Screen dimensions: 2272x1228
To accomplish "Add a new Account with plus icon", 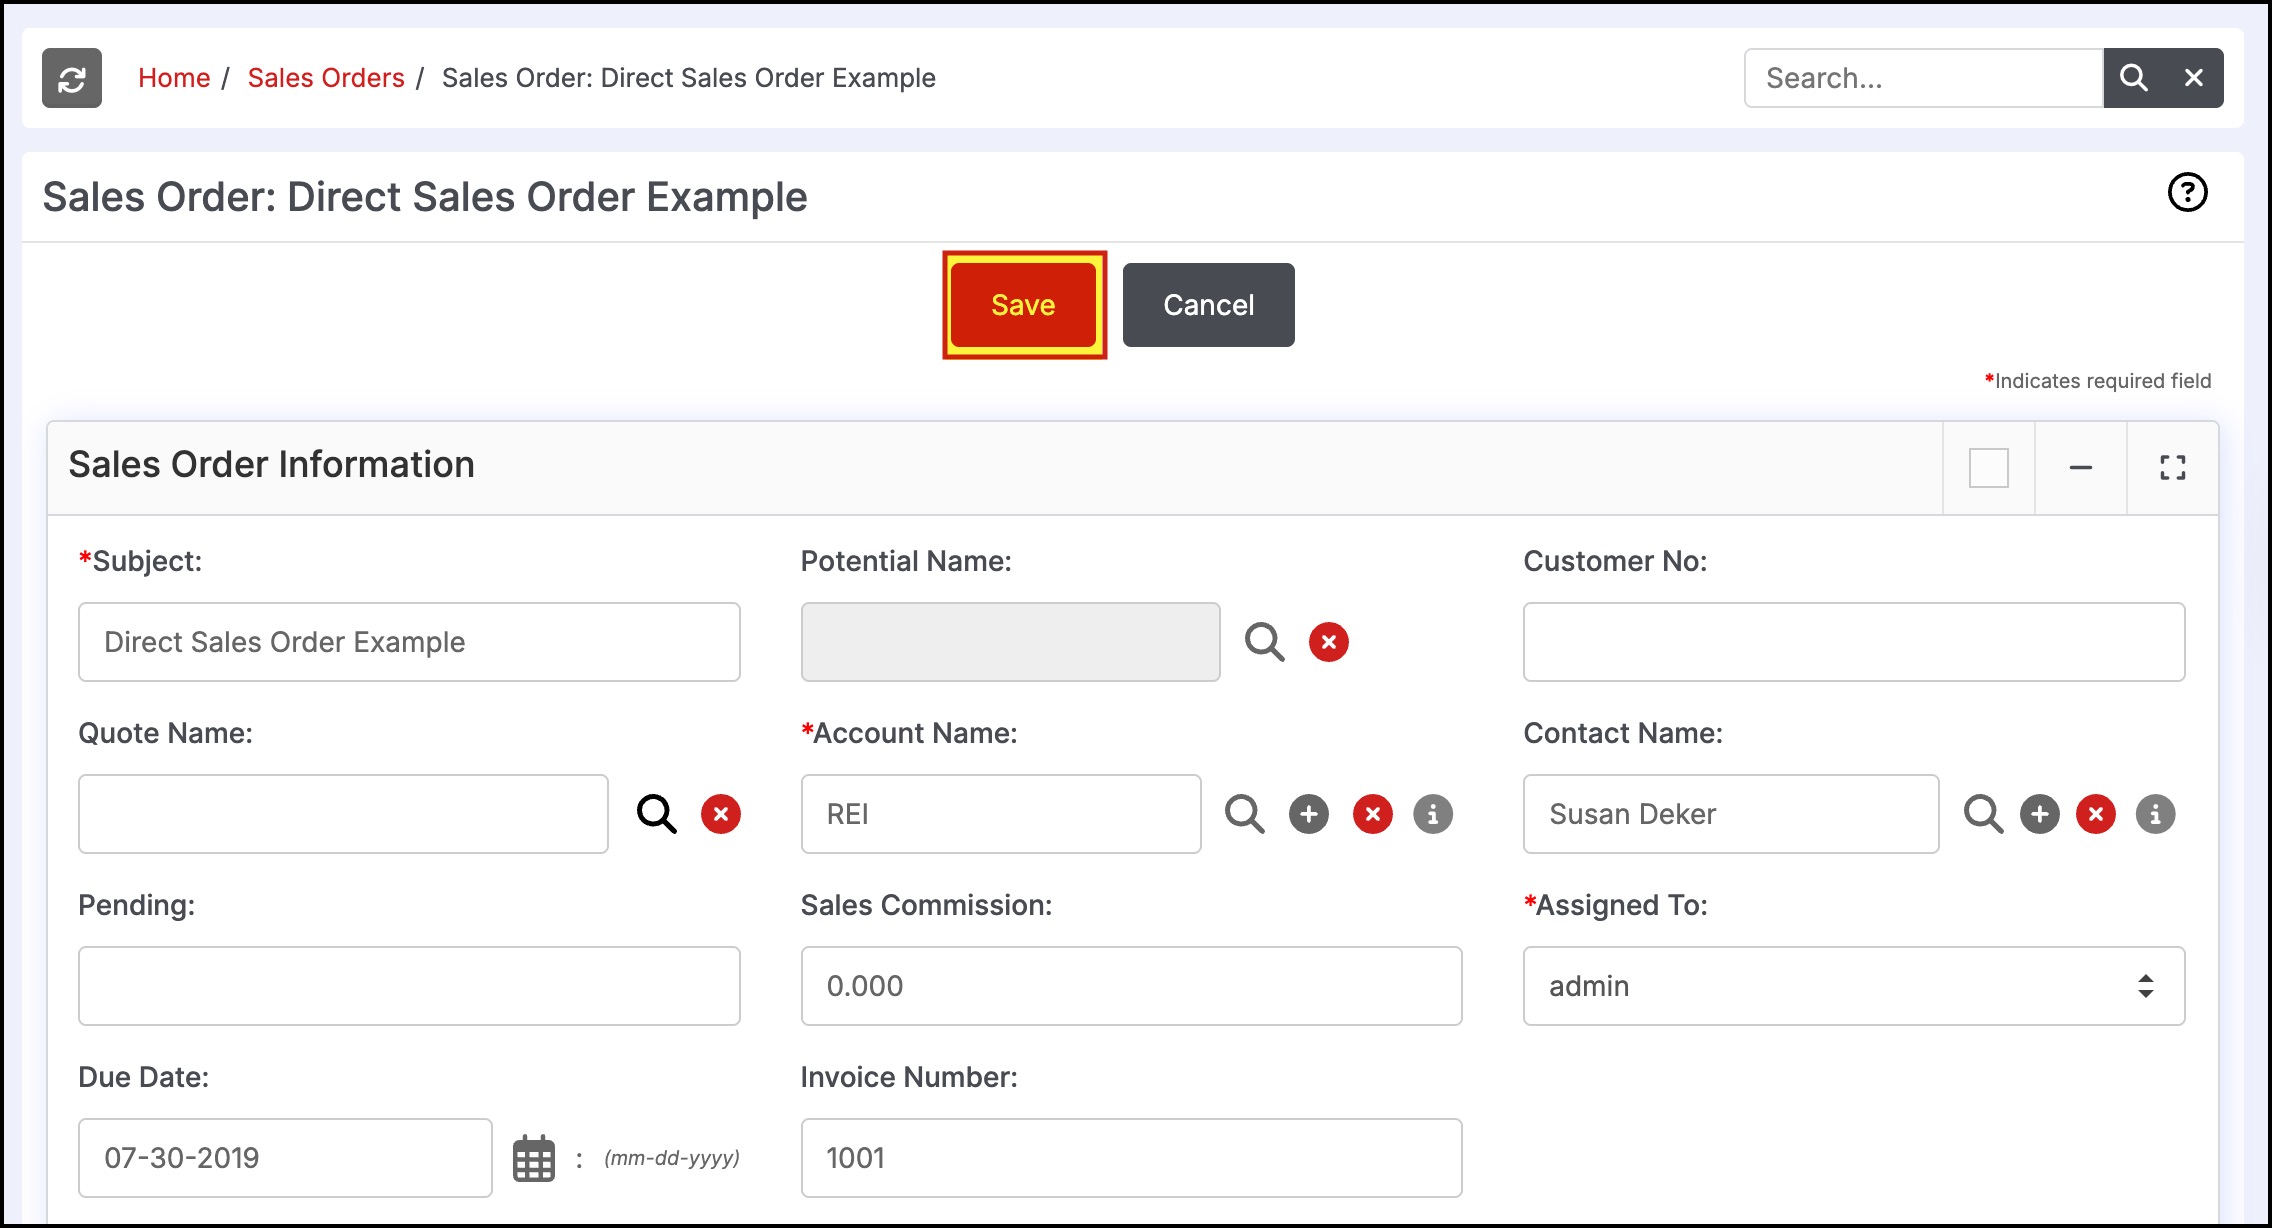I will tap(1308, 814).
